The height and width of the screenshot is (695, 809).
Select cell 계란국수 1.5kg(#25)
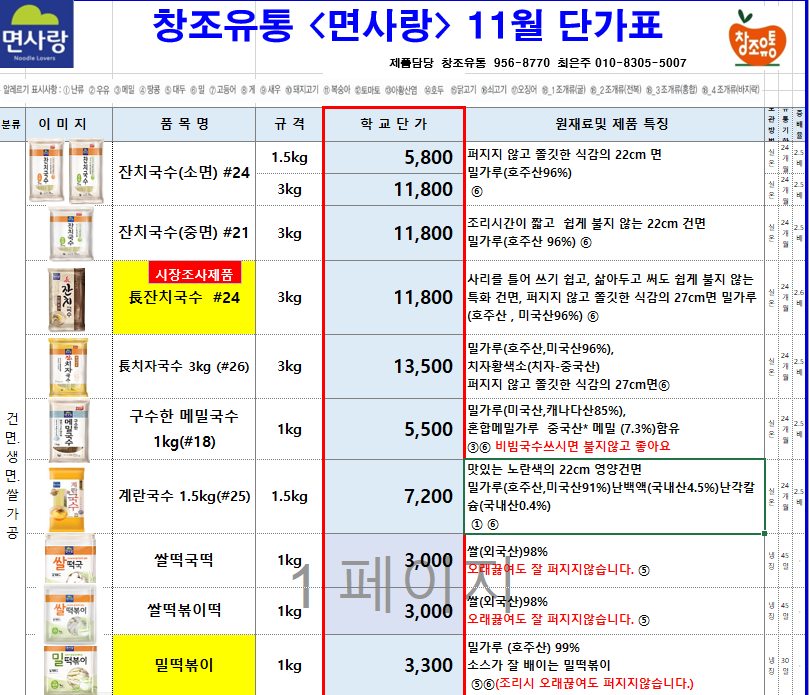(184, 496)
